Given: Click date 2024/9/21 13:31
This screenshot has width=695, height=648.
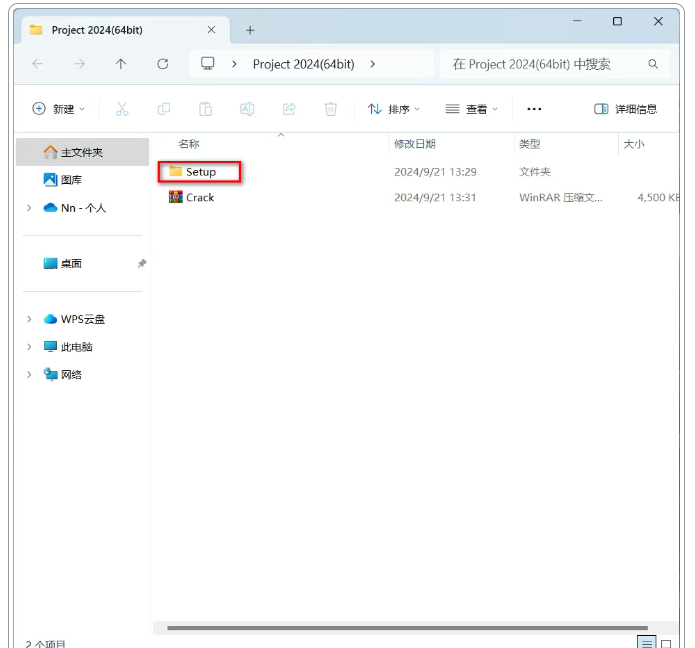Looking at the screenshot, I should (x=435, y=198).
